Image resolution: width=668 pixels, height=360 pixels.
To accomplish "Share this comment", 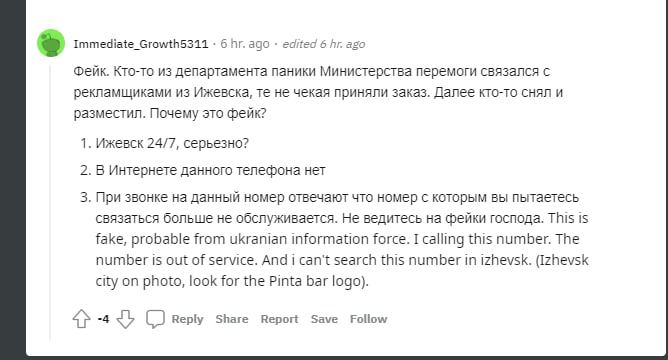I will tap(232, 319).
